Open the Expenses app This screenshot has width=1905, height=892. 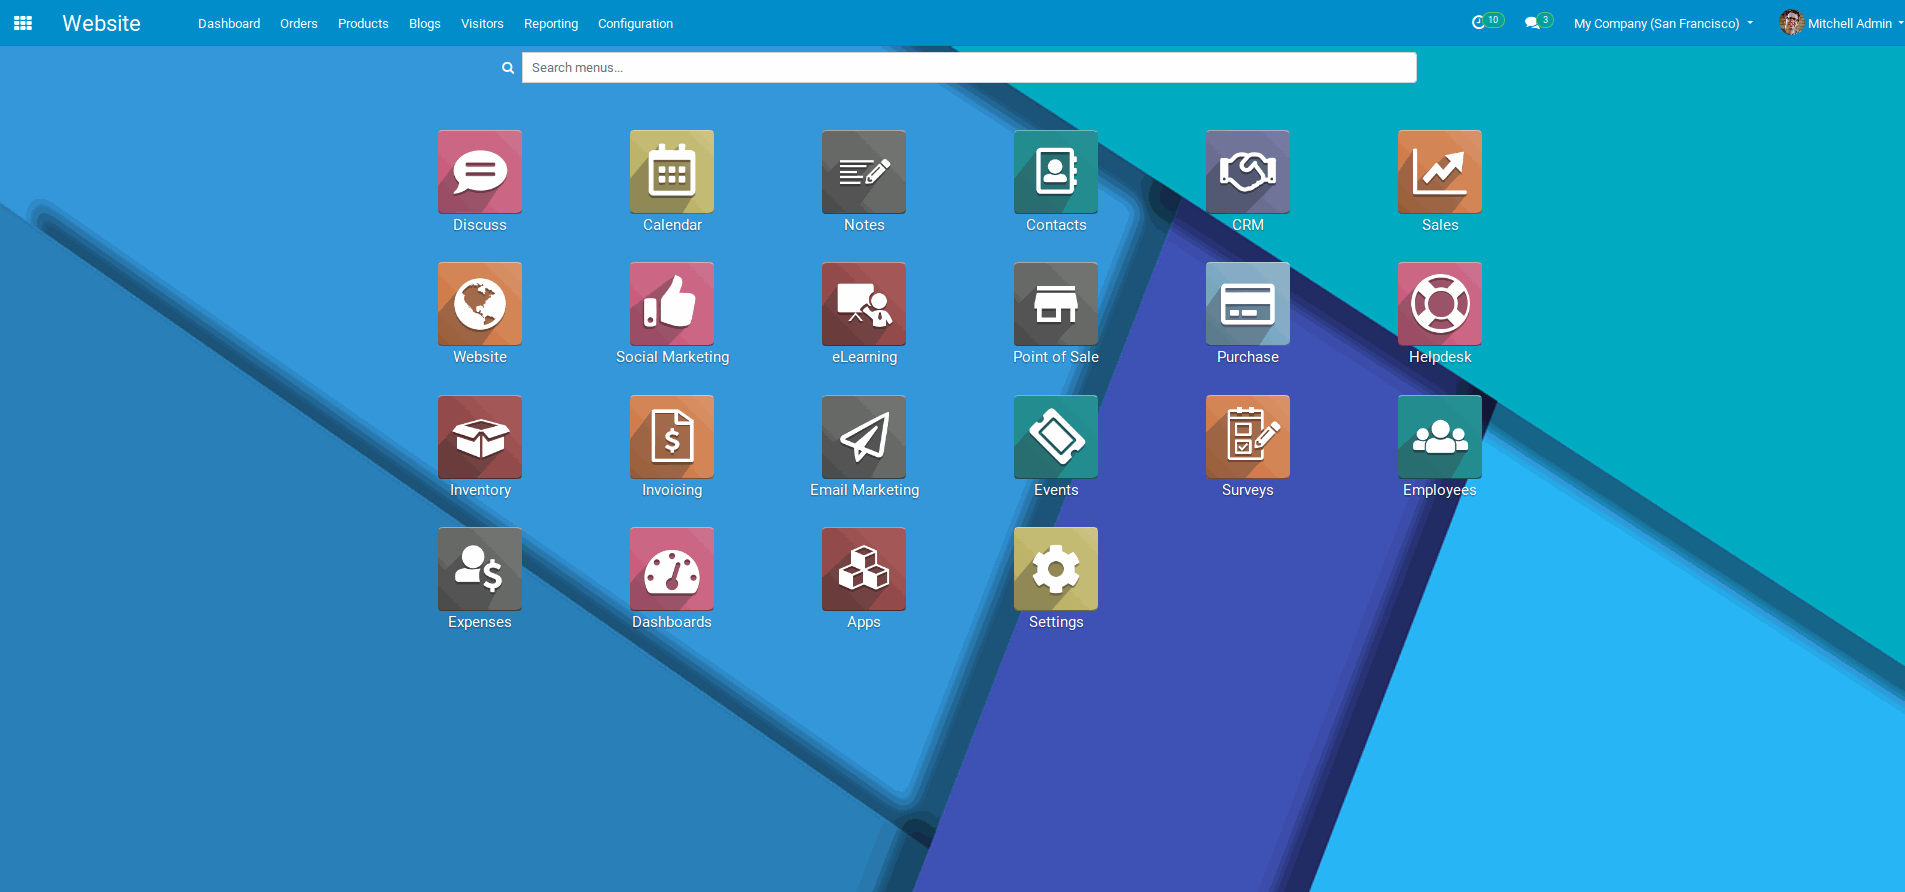tap(479, 569)
